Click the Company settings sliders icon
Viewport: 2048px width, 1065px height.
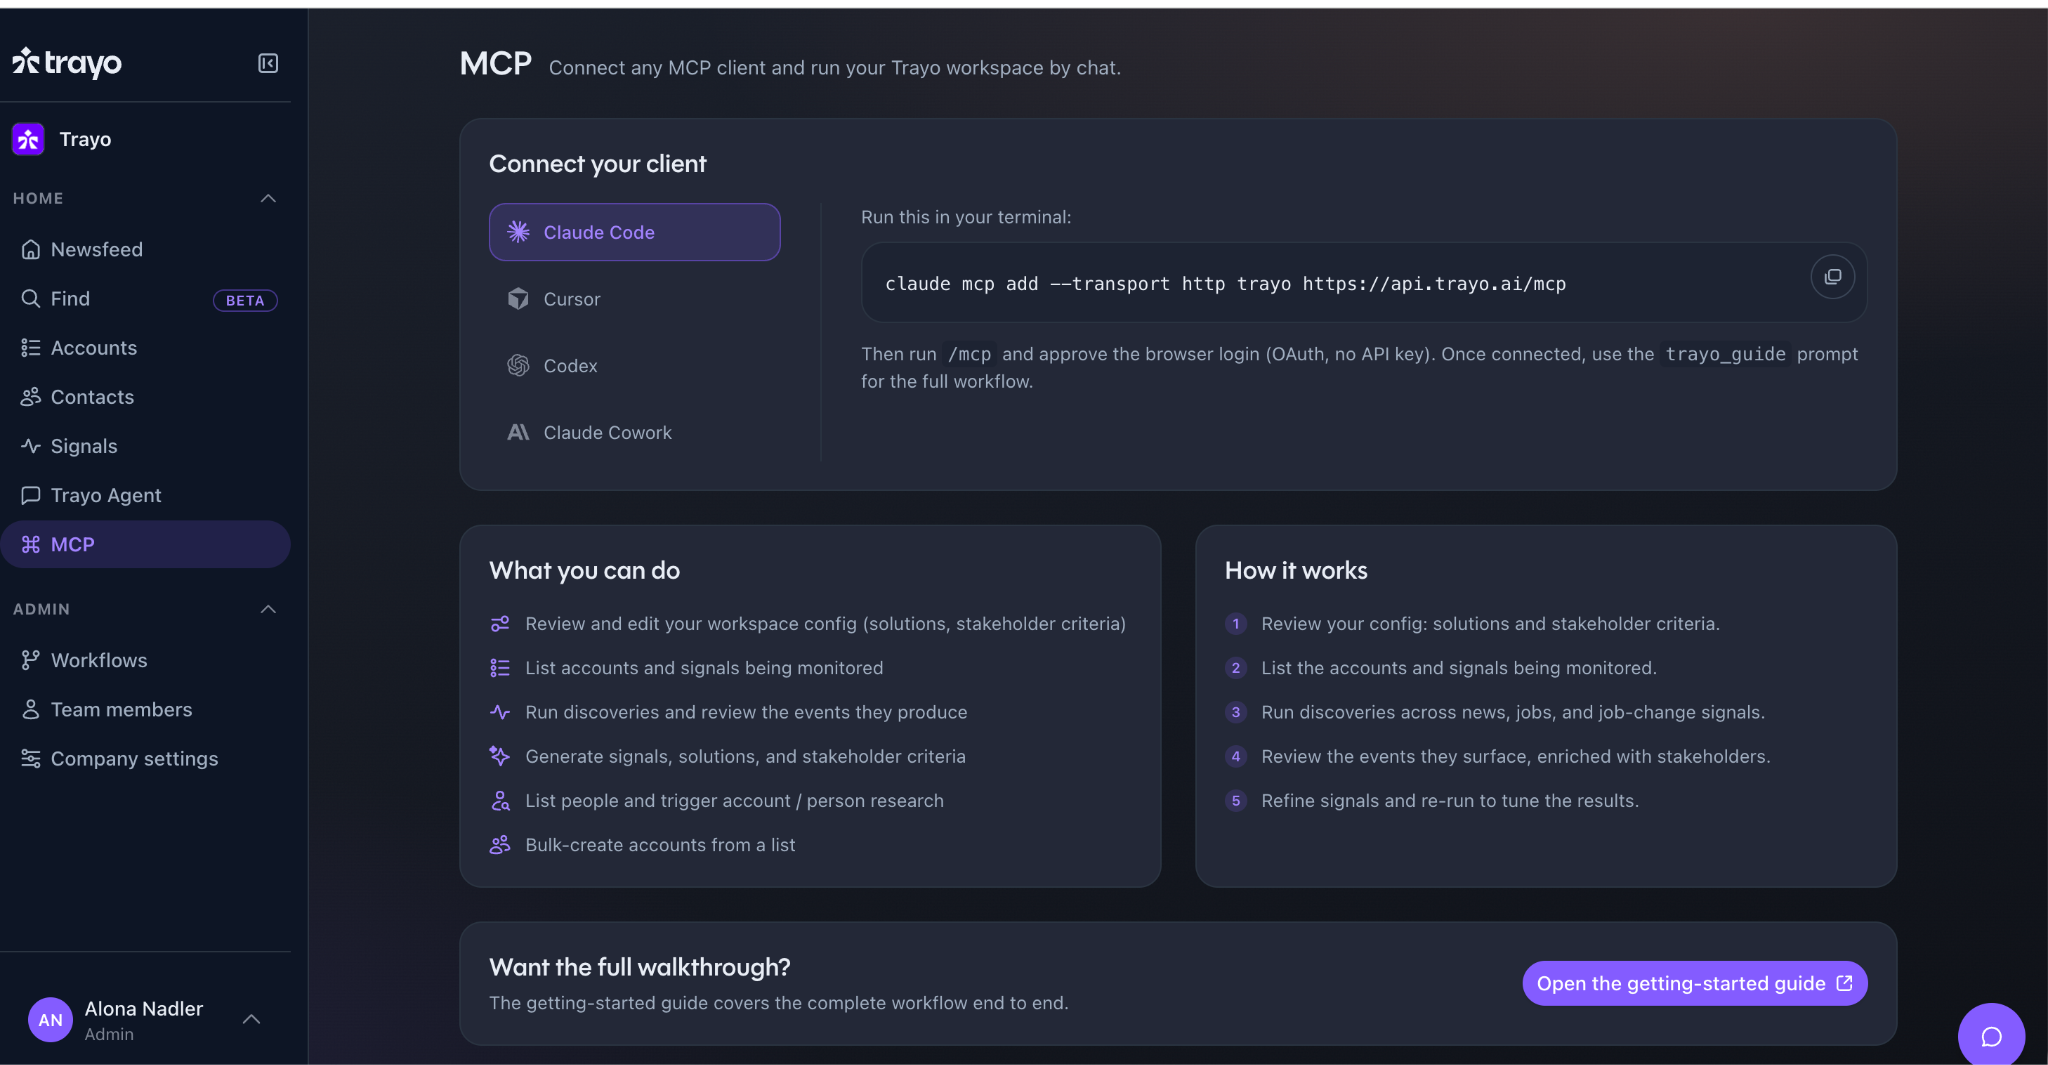point(31,758)
